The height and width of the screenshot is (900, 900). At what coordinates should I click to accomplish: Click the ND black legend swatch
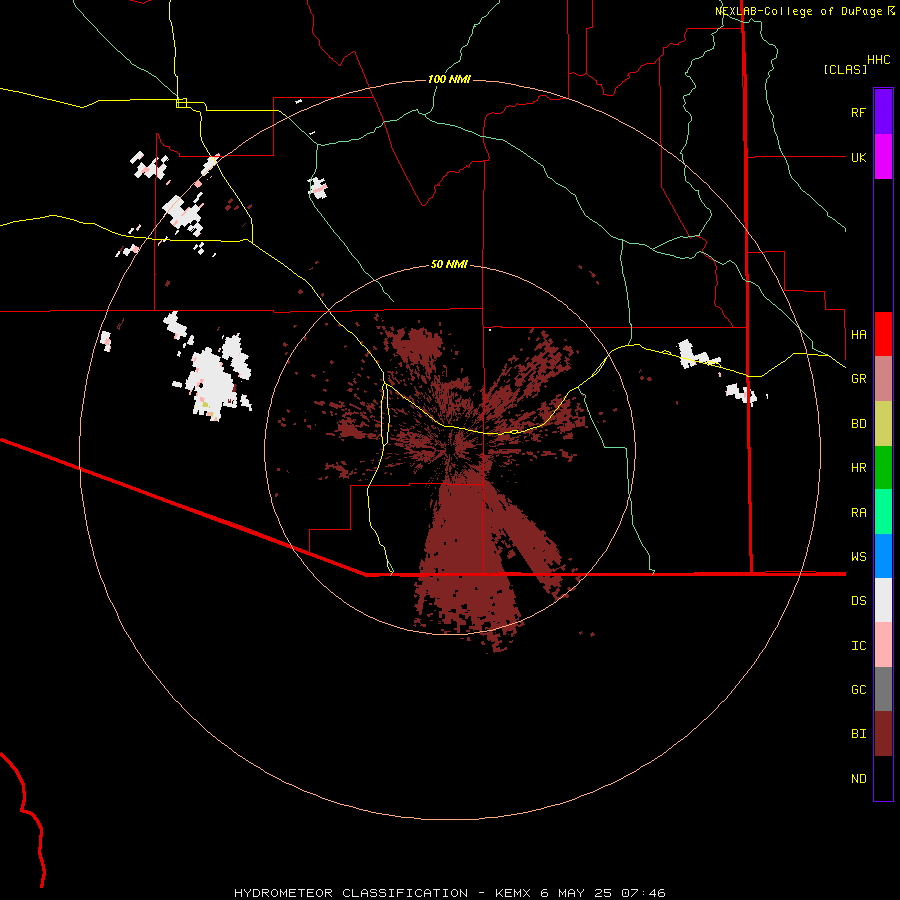tap(883, 778)
